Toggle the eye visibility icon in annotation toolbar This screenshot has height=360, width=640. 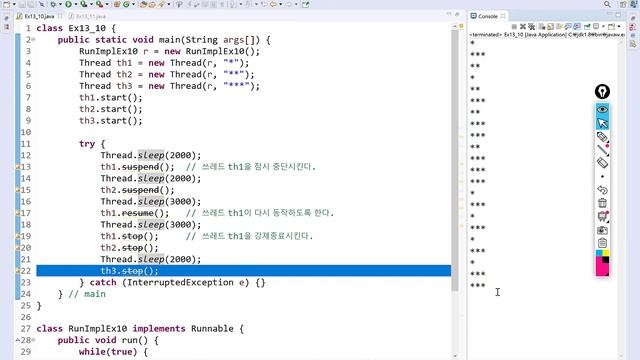(x=602, y=109)
